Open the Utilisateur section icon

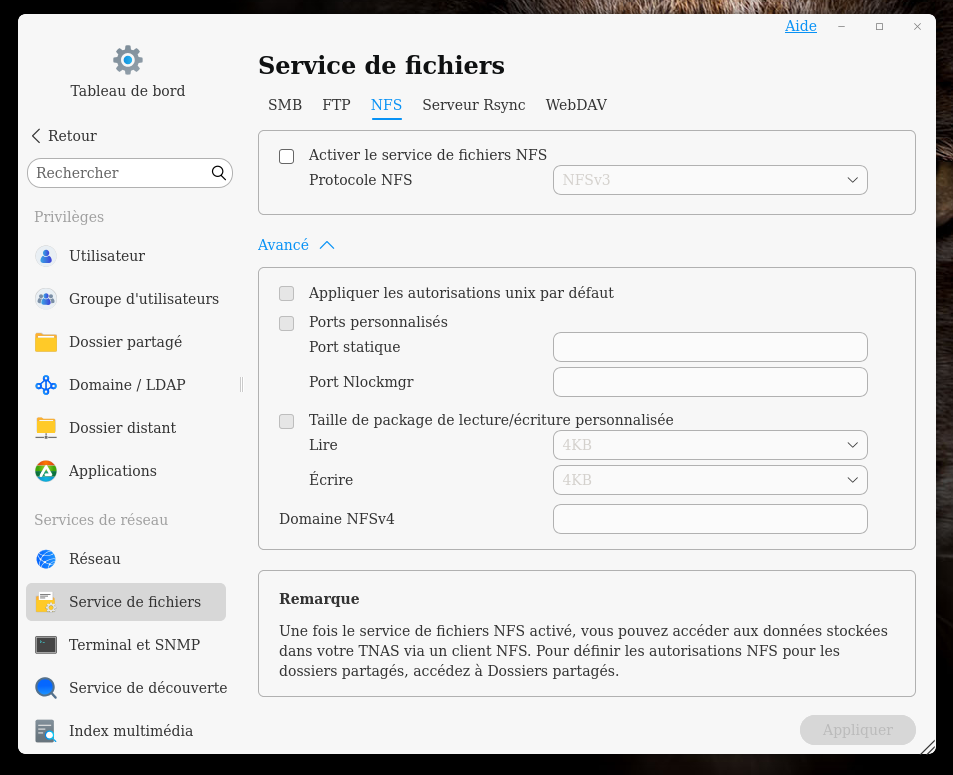click(x=46, y=256)
